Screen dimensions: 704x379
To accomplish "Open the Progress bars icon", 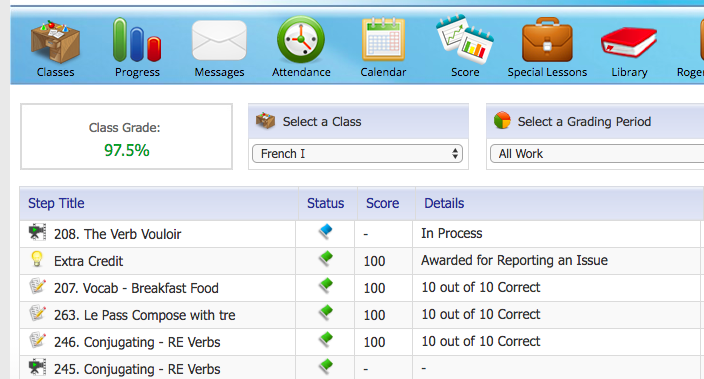I will [137, 40].
